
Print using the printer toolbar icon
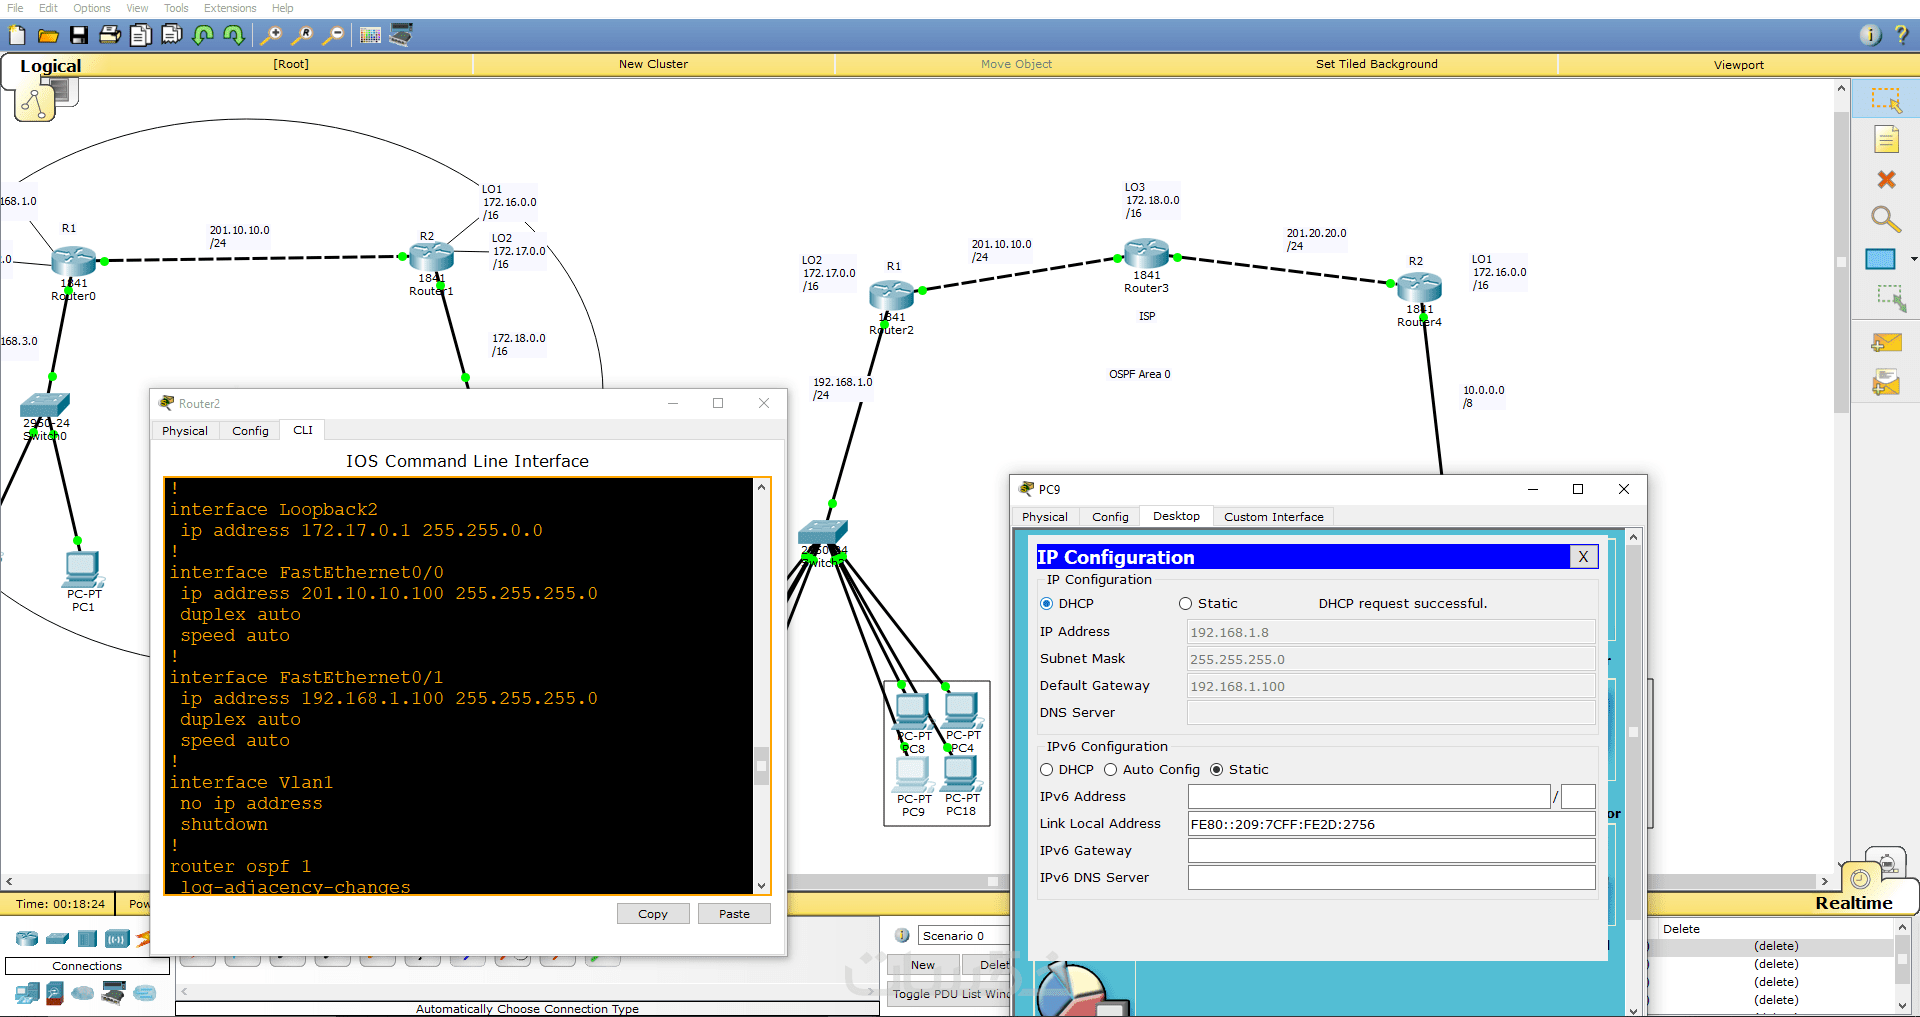(110, 35)
